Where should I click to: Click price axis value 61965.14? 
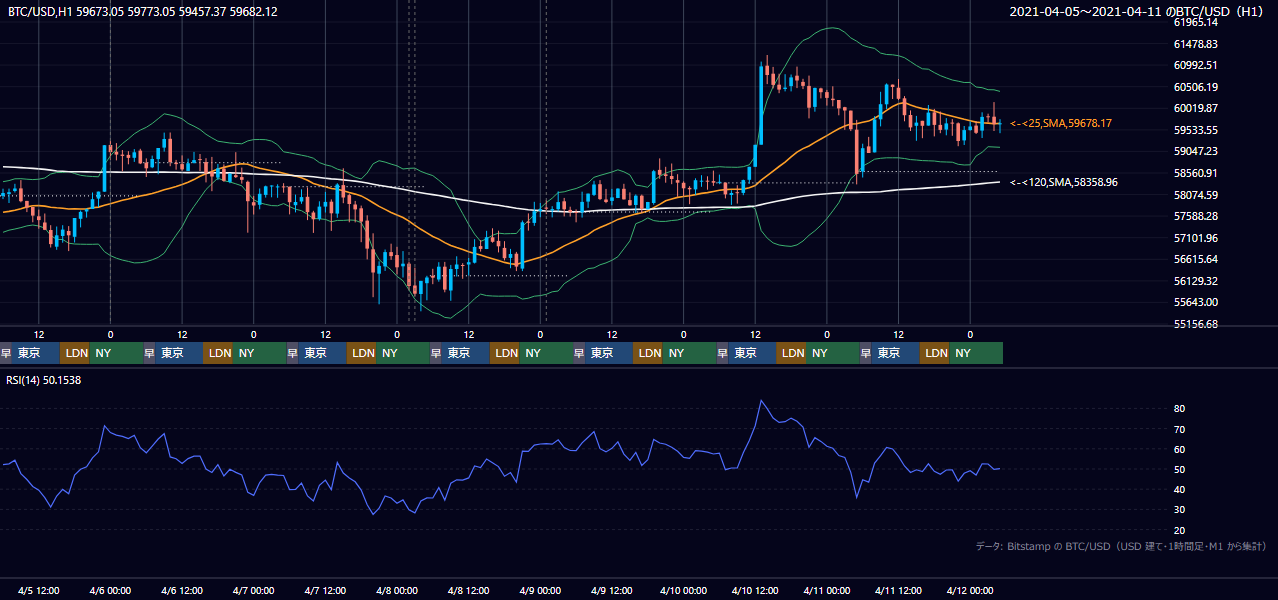coord(1195,22)
